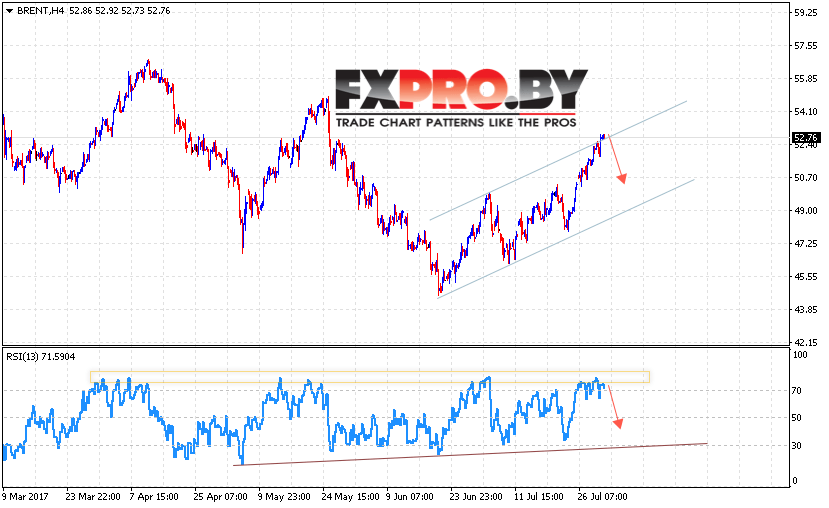The width and height of the screenshot is (829, 508).
Task: Click the 23 Jun 23:00 time label
Action: point(476,497)
